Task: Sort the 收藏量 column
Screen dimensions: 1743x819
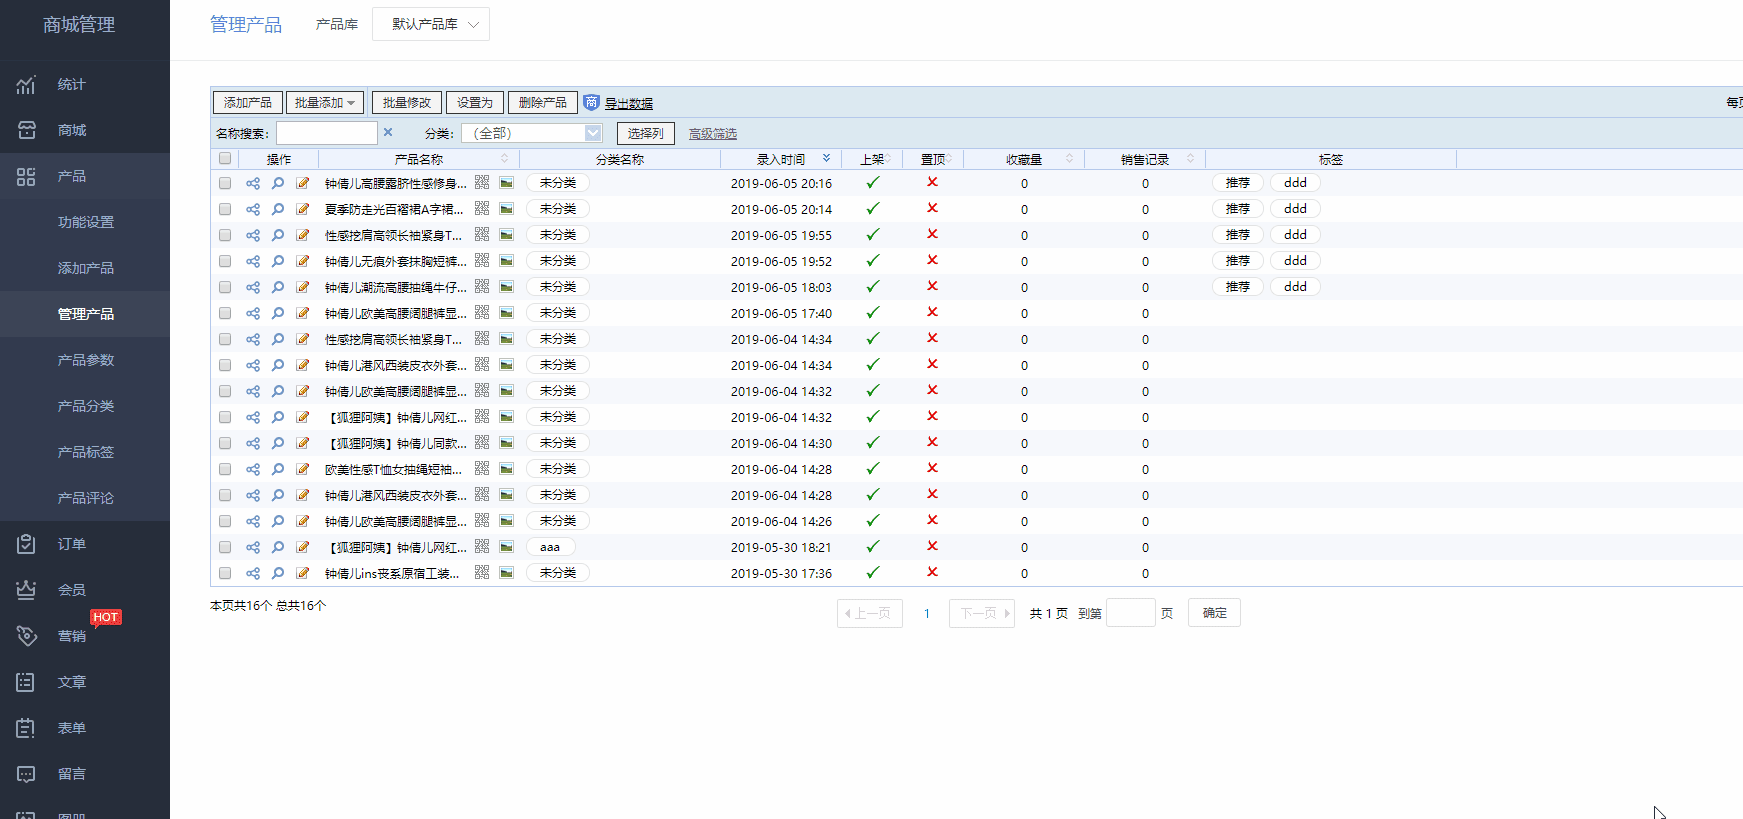Action: 1069,158
